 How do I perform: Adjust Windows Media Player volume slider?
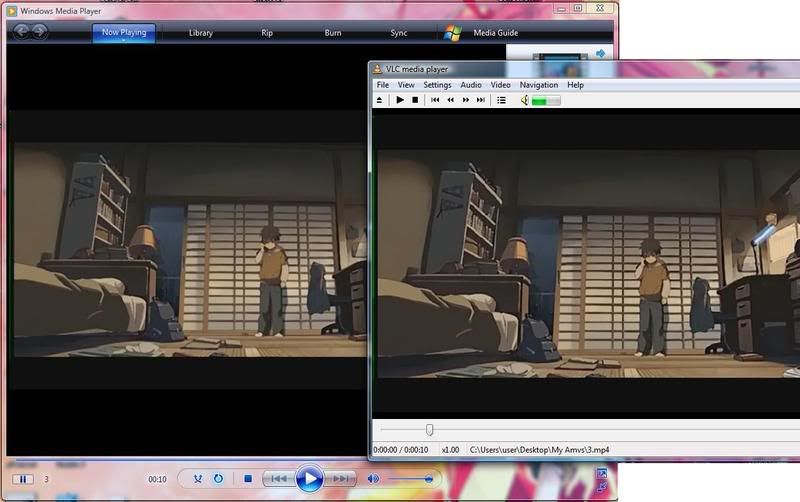411,479
